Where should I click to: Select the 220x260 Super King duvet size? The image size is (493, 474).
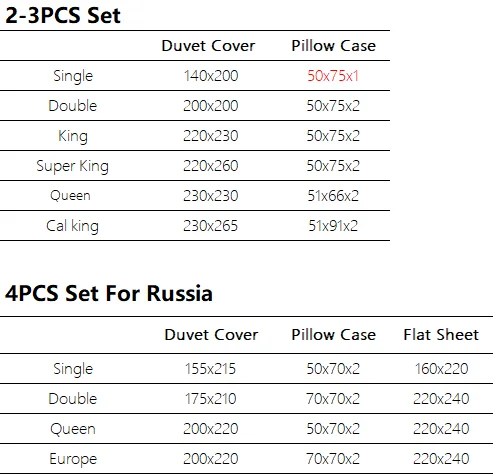tap(211, 166)
